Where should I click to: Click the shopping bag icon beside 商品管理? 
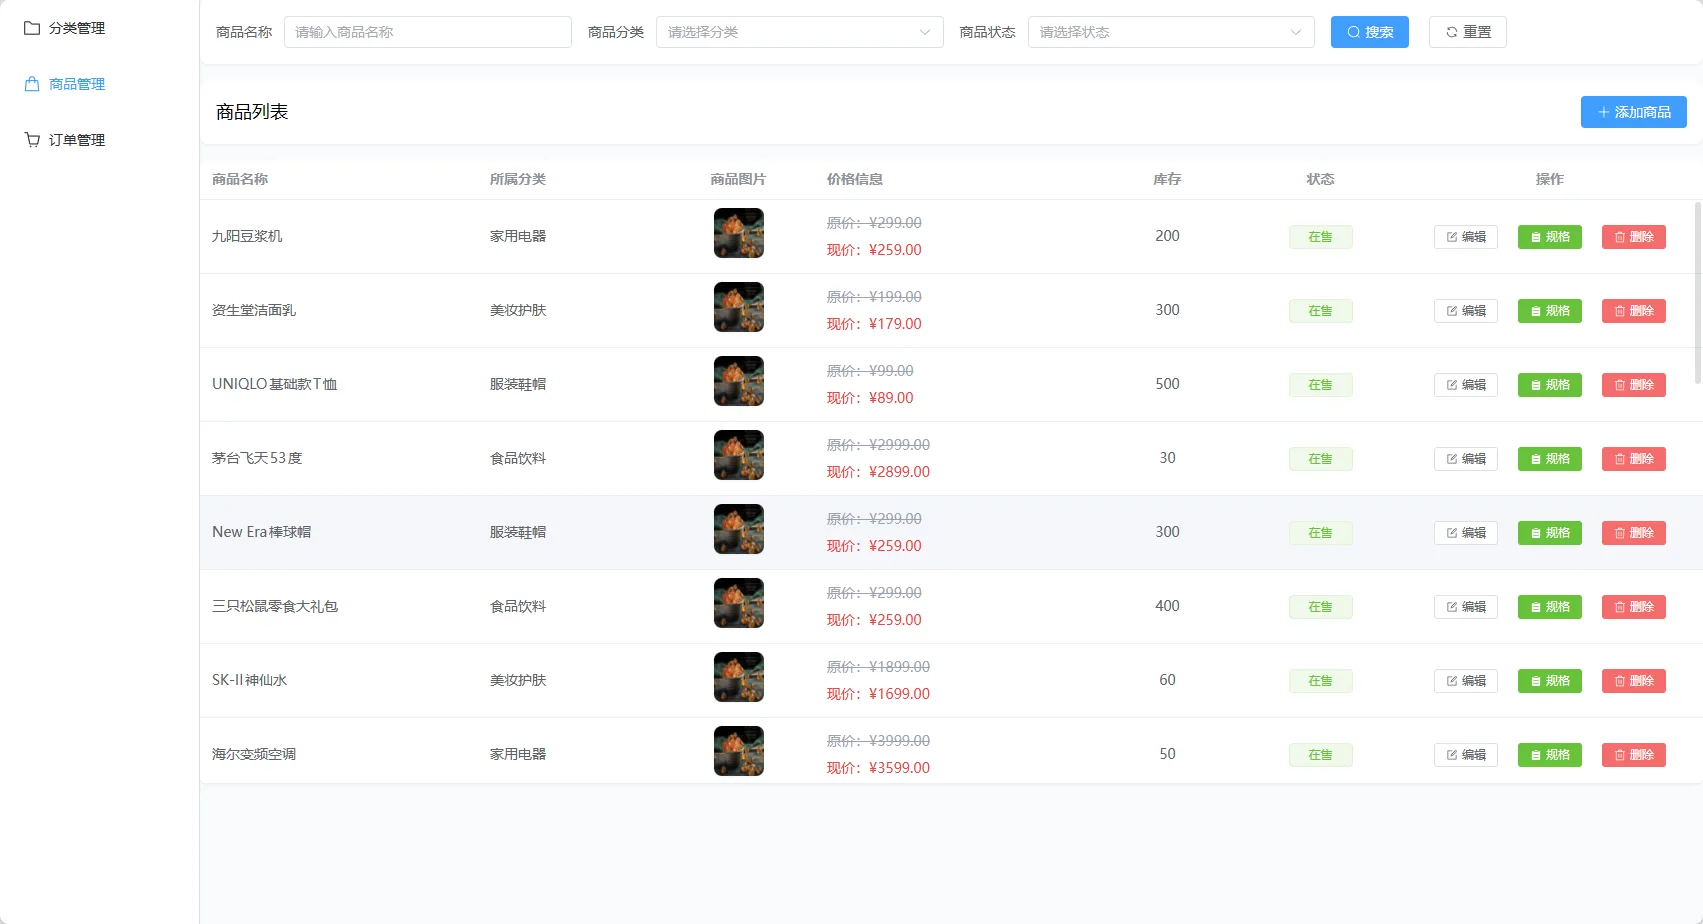coord(32,84)
